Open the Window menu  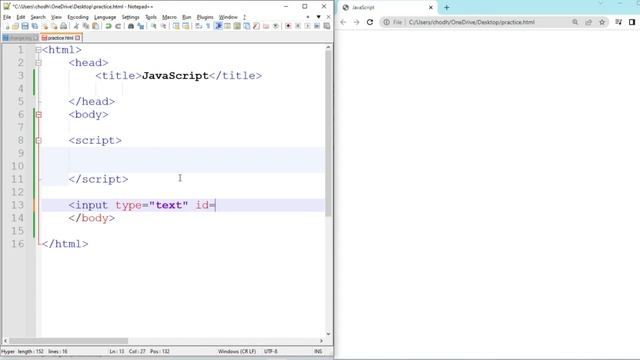[x=228, y=17]
